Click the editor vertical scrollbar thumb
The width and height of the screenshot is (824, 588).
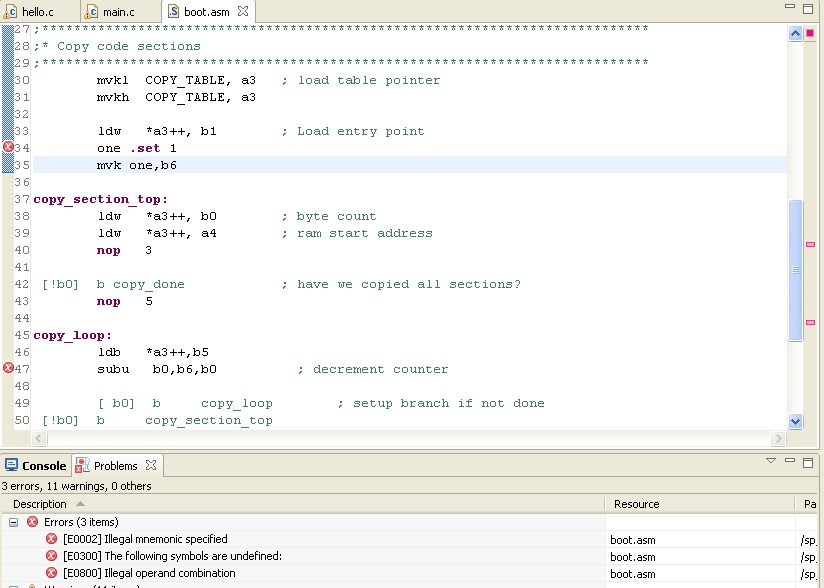tap(796, 270)
